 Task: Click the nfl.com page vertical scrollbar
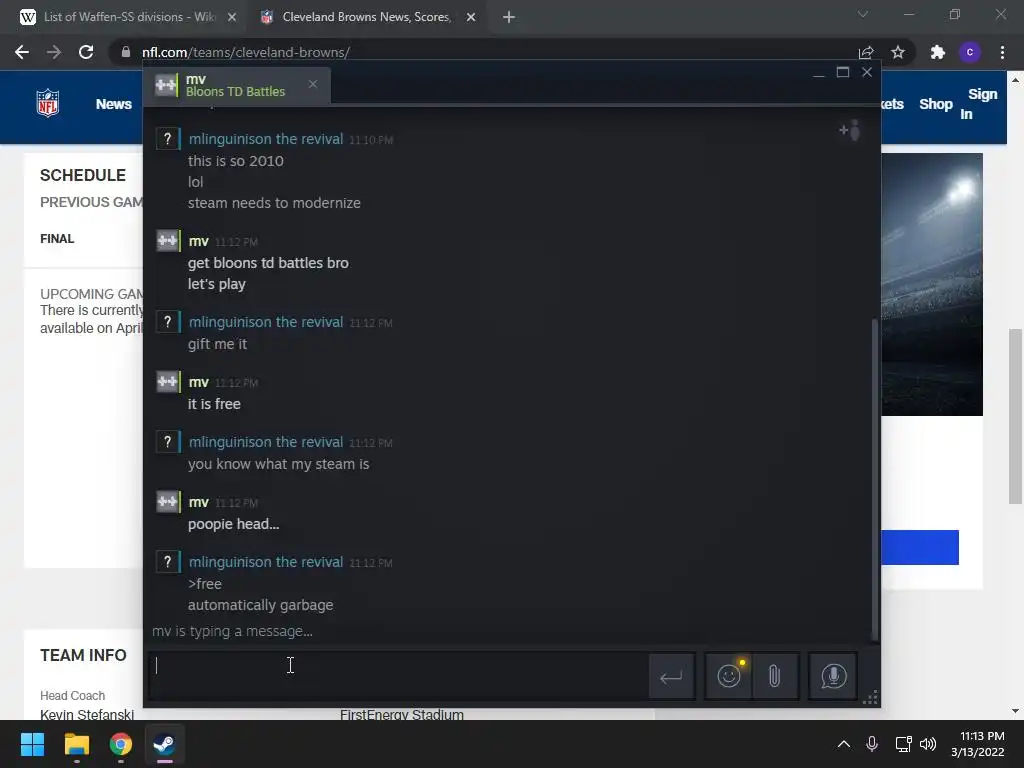[1015, 418]
